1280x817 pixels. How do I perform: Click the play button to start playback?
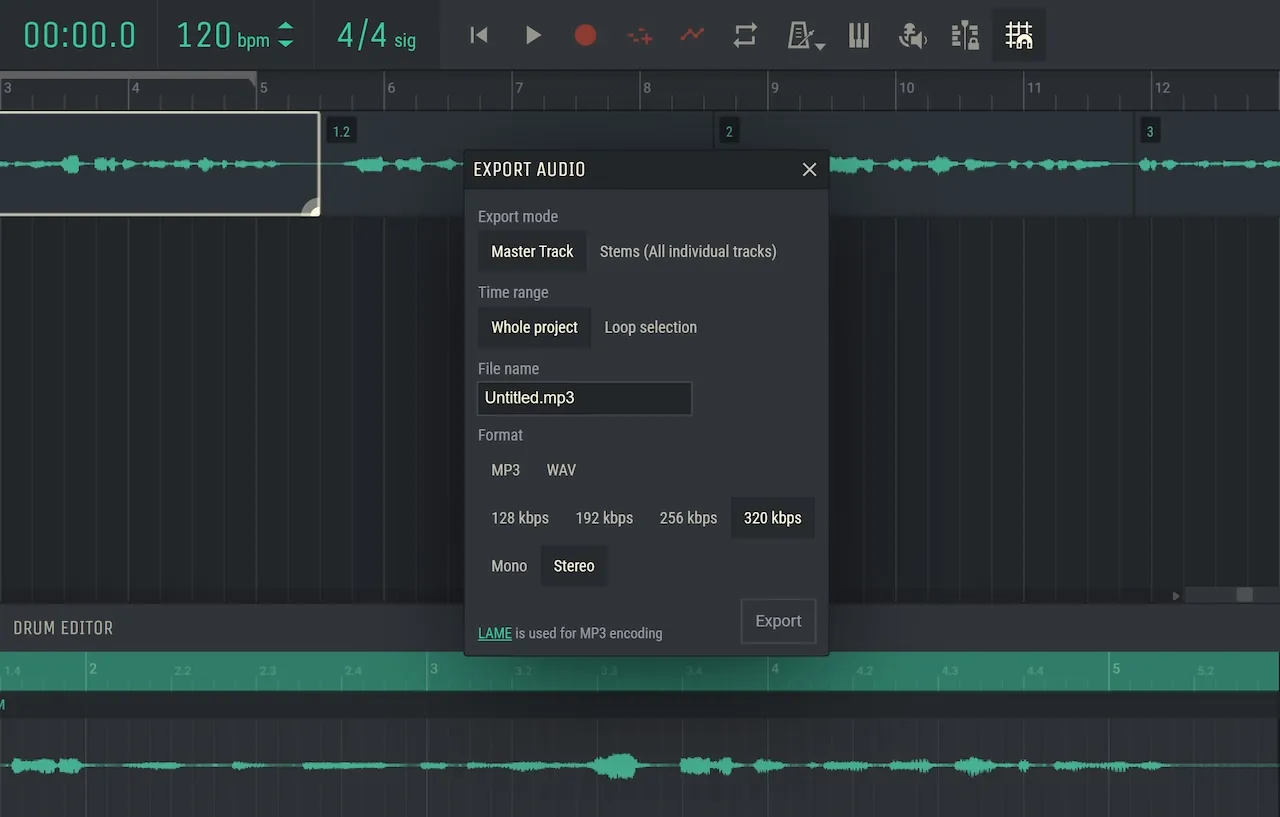[x=533, y=35]
